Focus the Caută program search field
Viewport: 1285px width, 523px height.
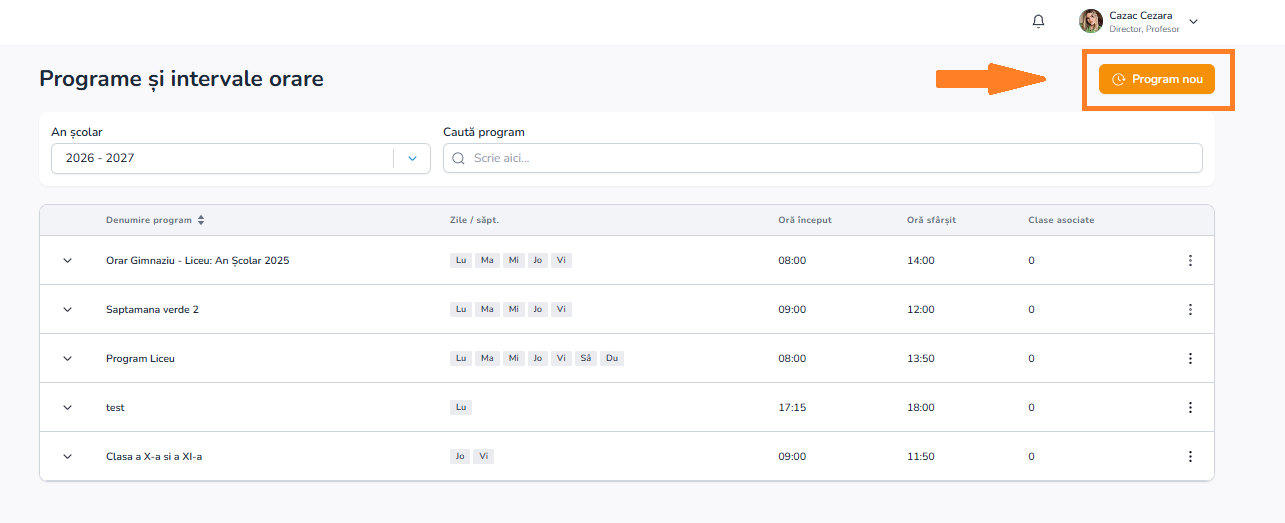click(823, 158)
